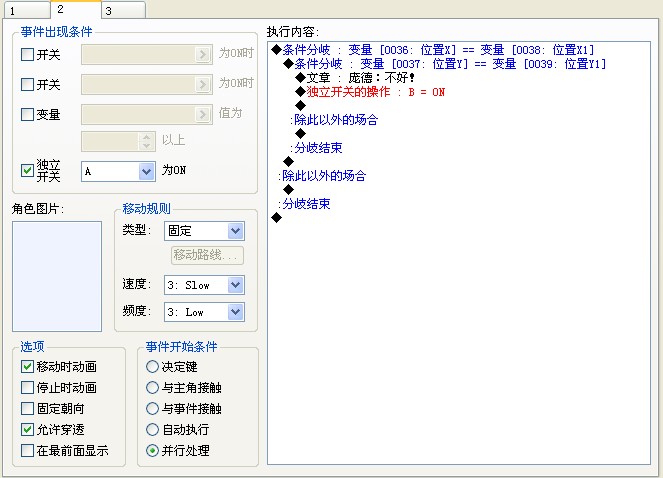This screenshot has width=663, height=478.
Task: Uncheck 允许穿透 option
Action: click(x=27, y=430)
